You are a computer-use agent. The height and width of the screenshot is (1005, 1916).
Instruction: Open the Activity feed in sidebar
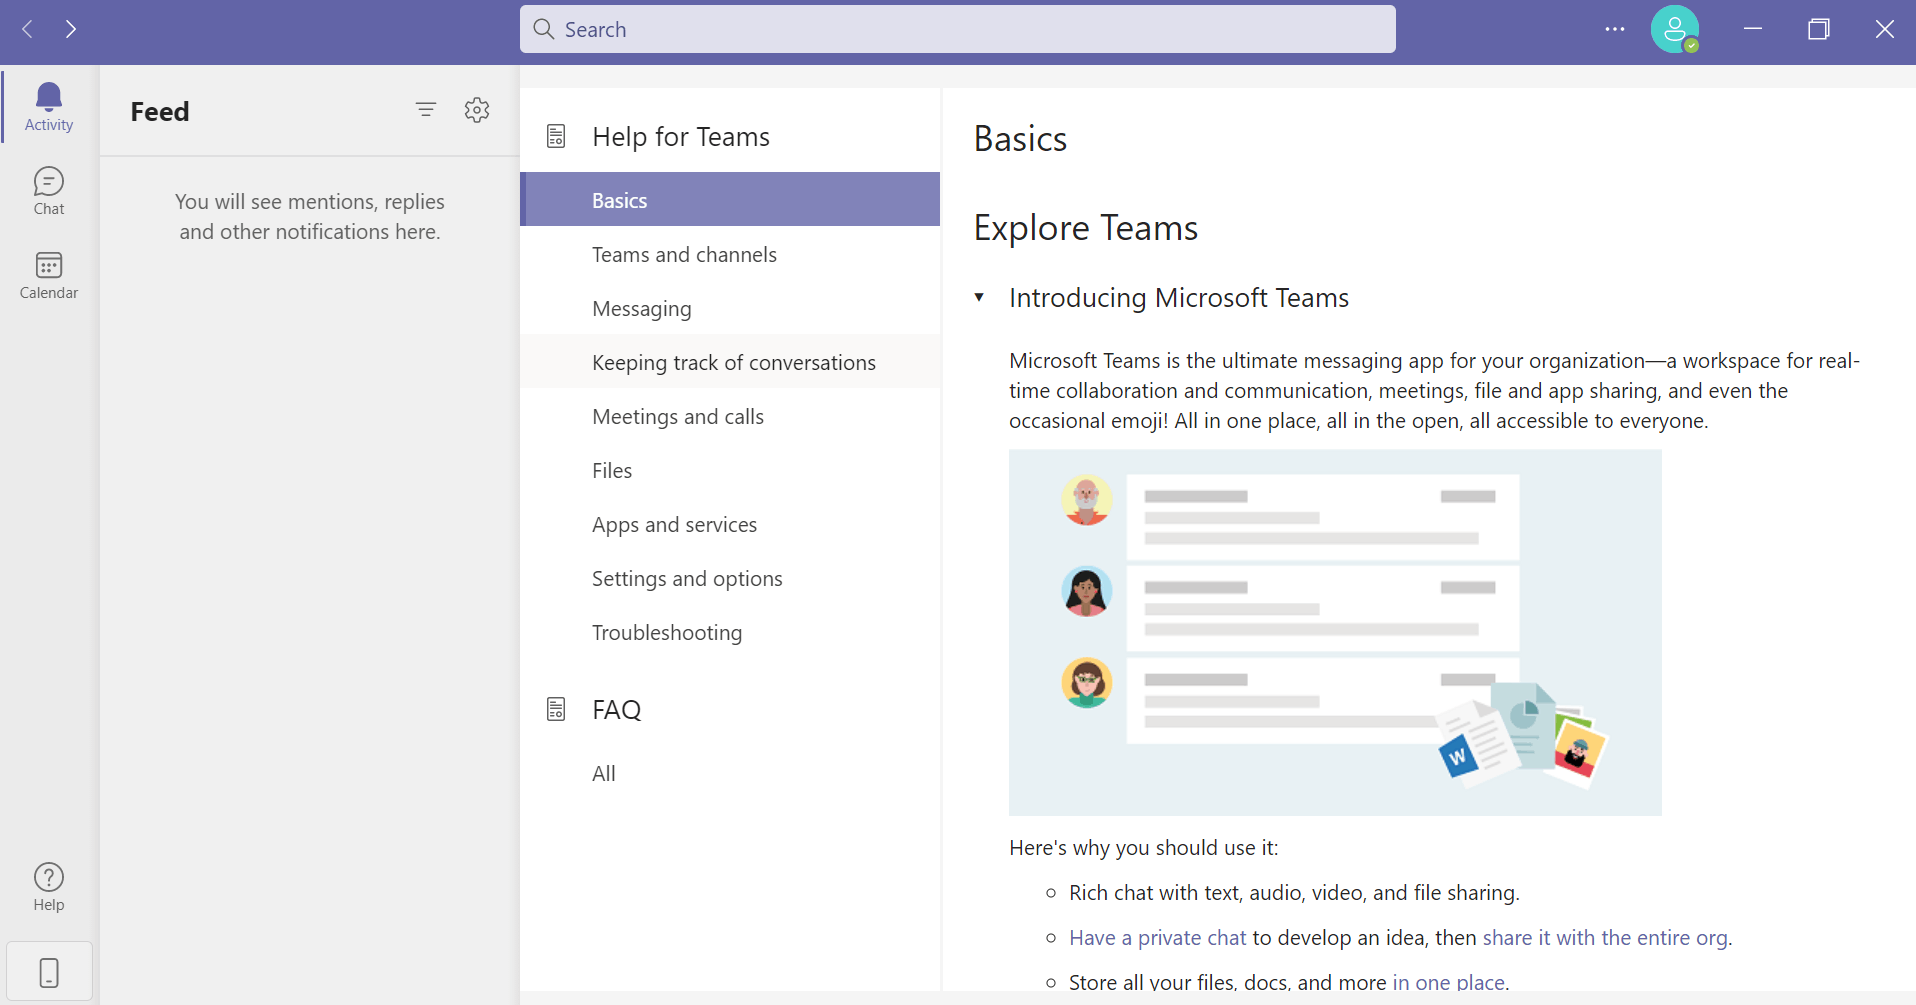49,107
